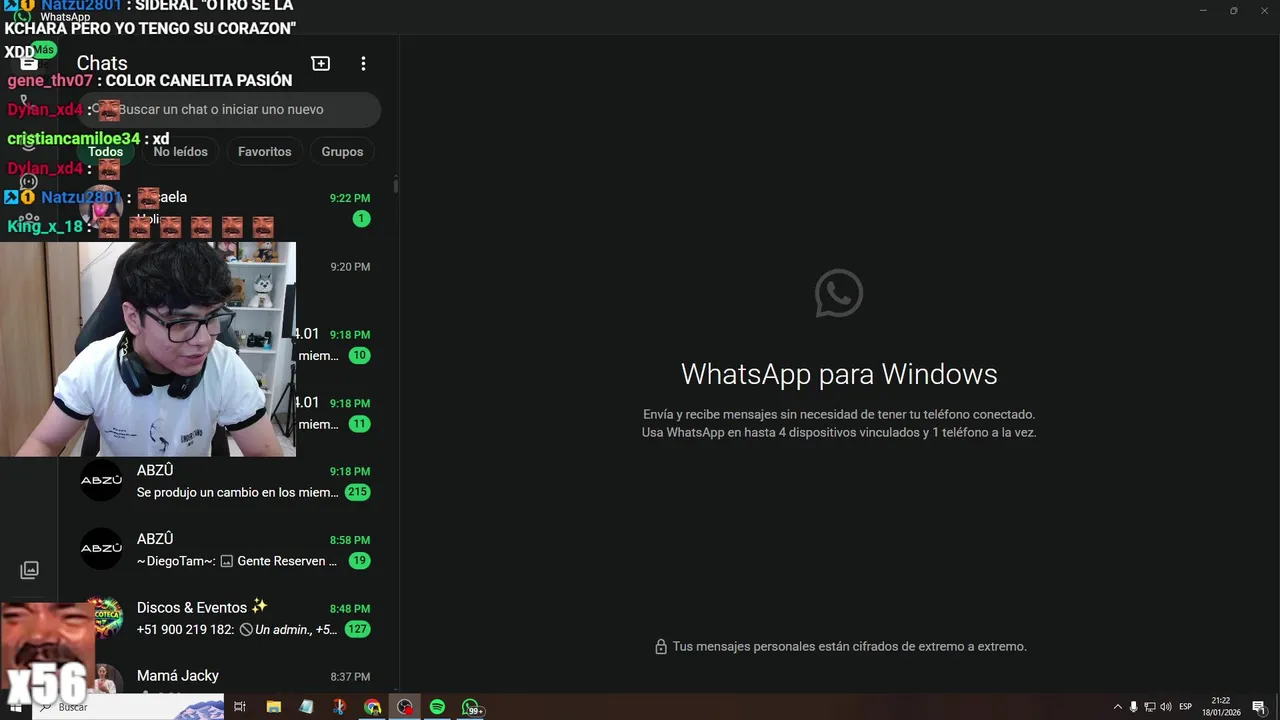1280x720 pixels.
Task: Open File Explorer from the taskbar
Action: click(x=273, y=707)
